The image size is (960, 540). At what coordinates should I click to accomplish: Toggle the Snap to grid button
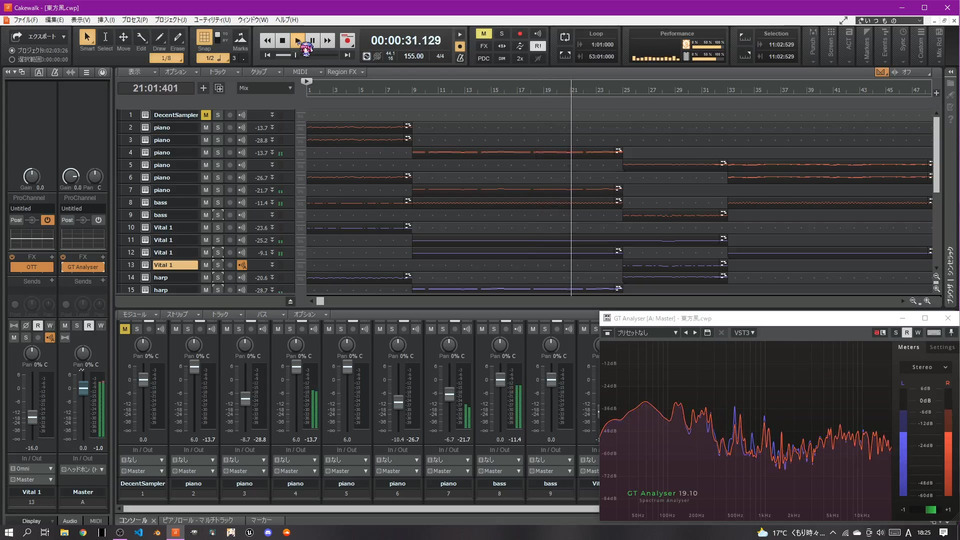tap(205, 38)
